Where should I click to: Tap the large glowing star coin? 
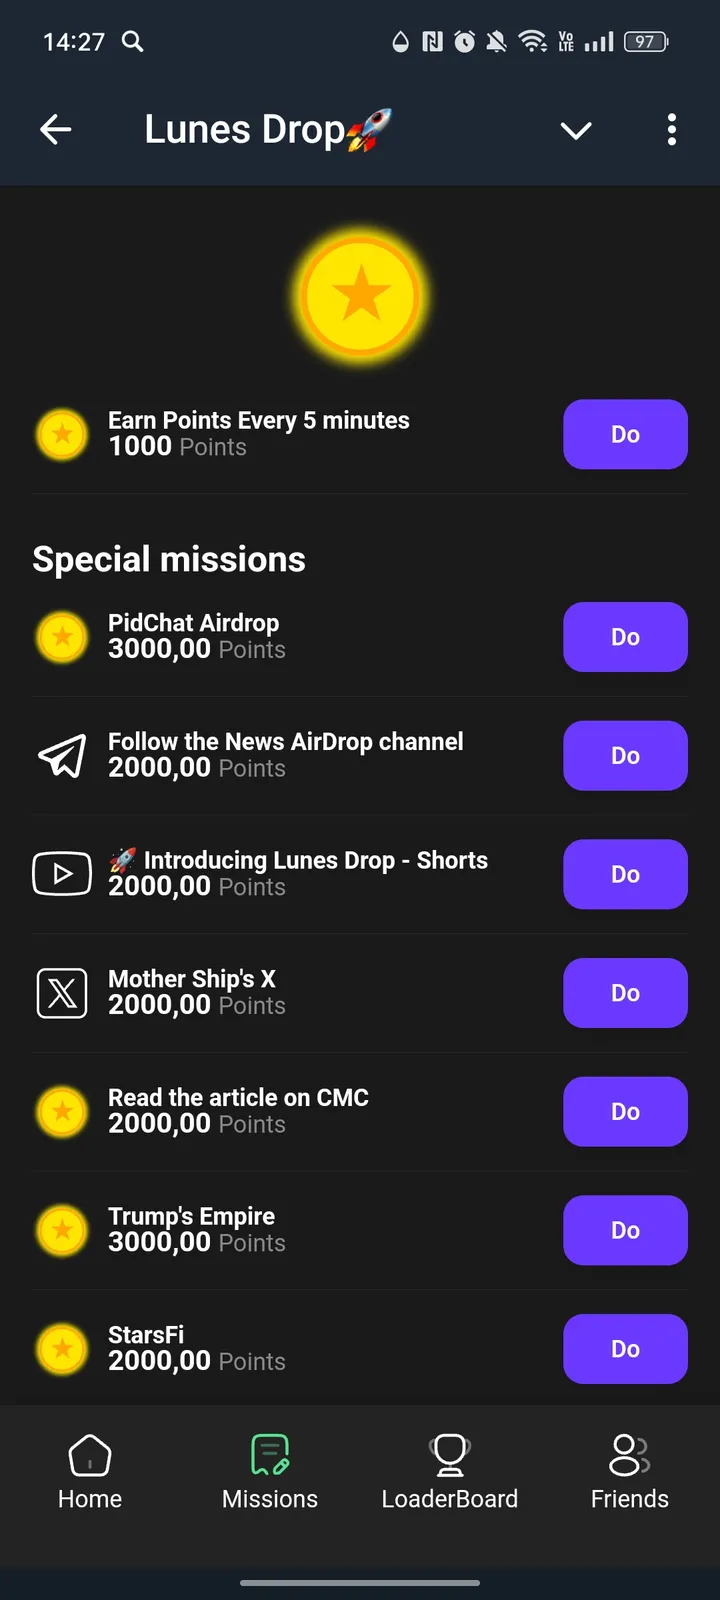360,296
